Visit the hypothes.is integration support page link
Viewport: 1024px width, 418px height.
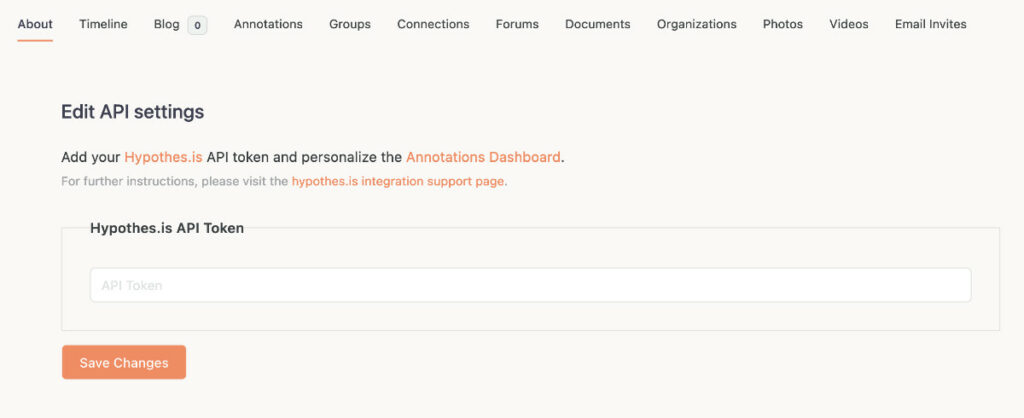[398, 182]
